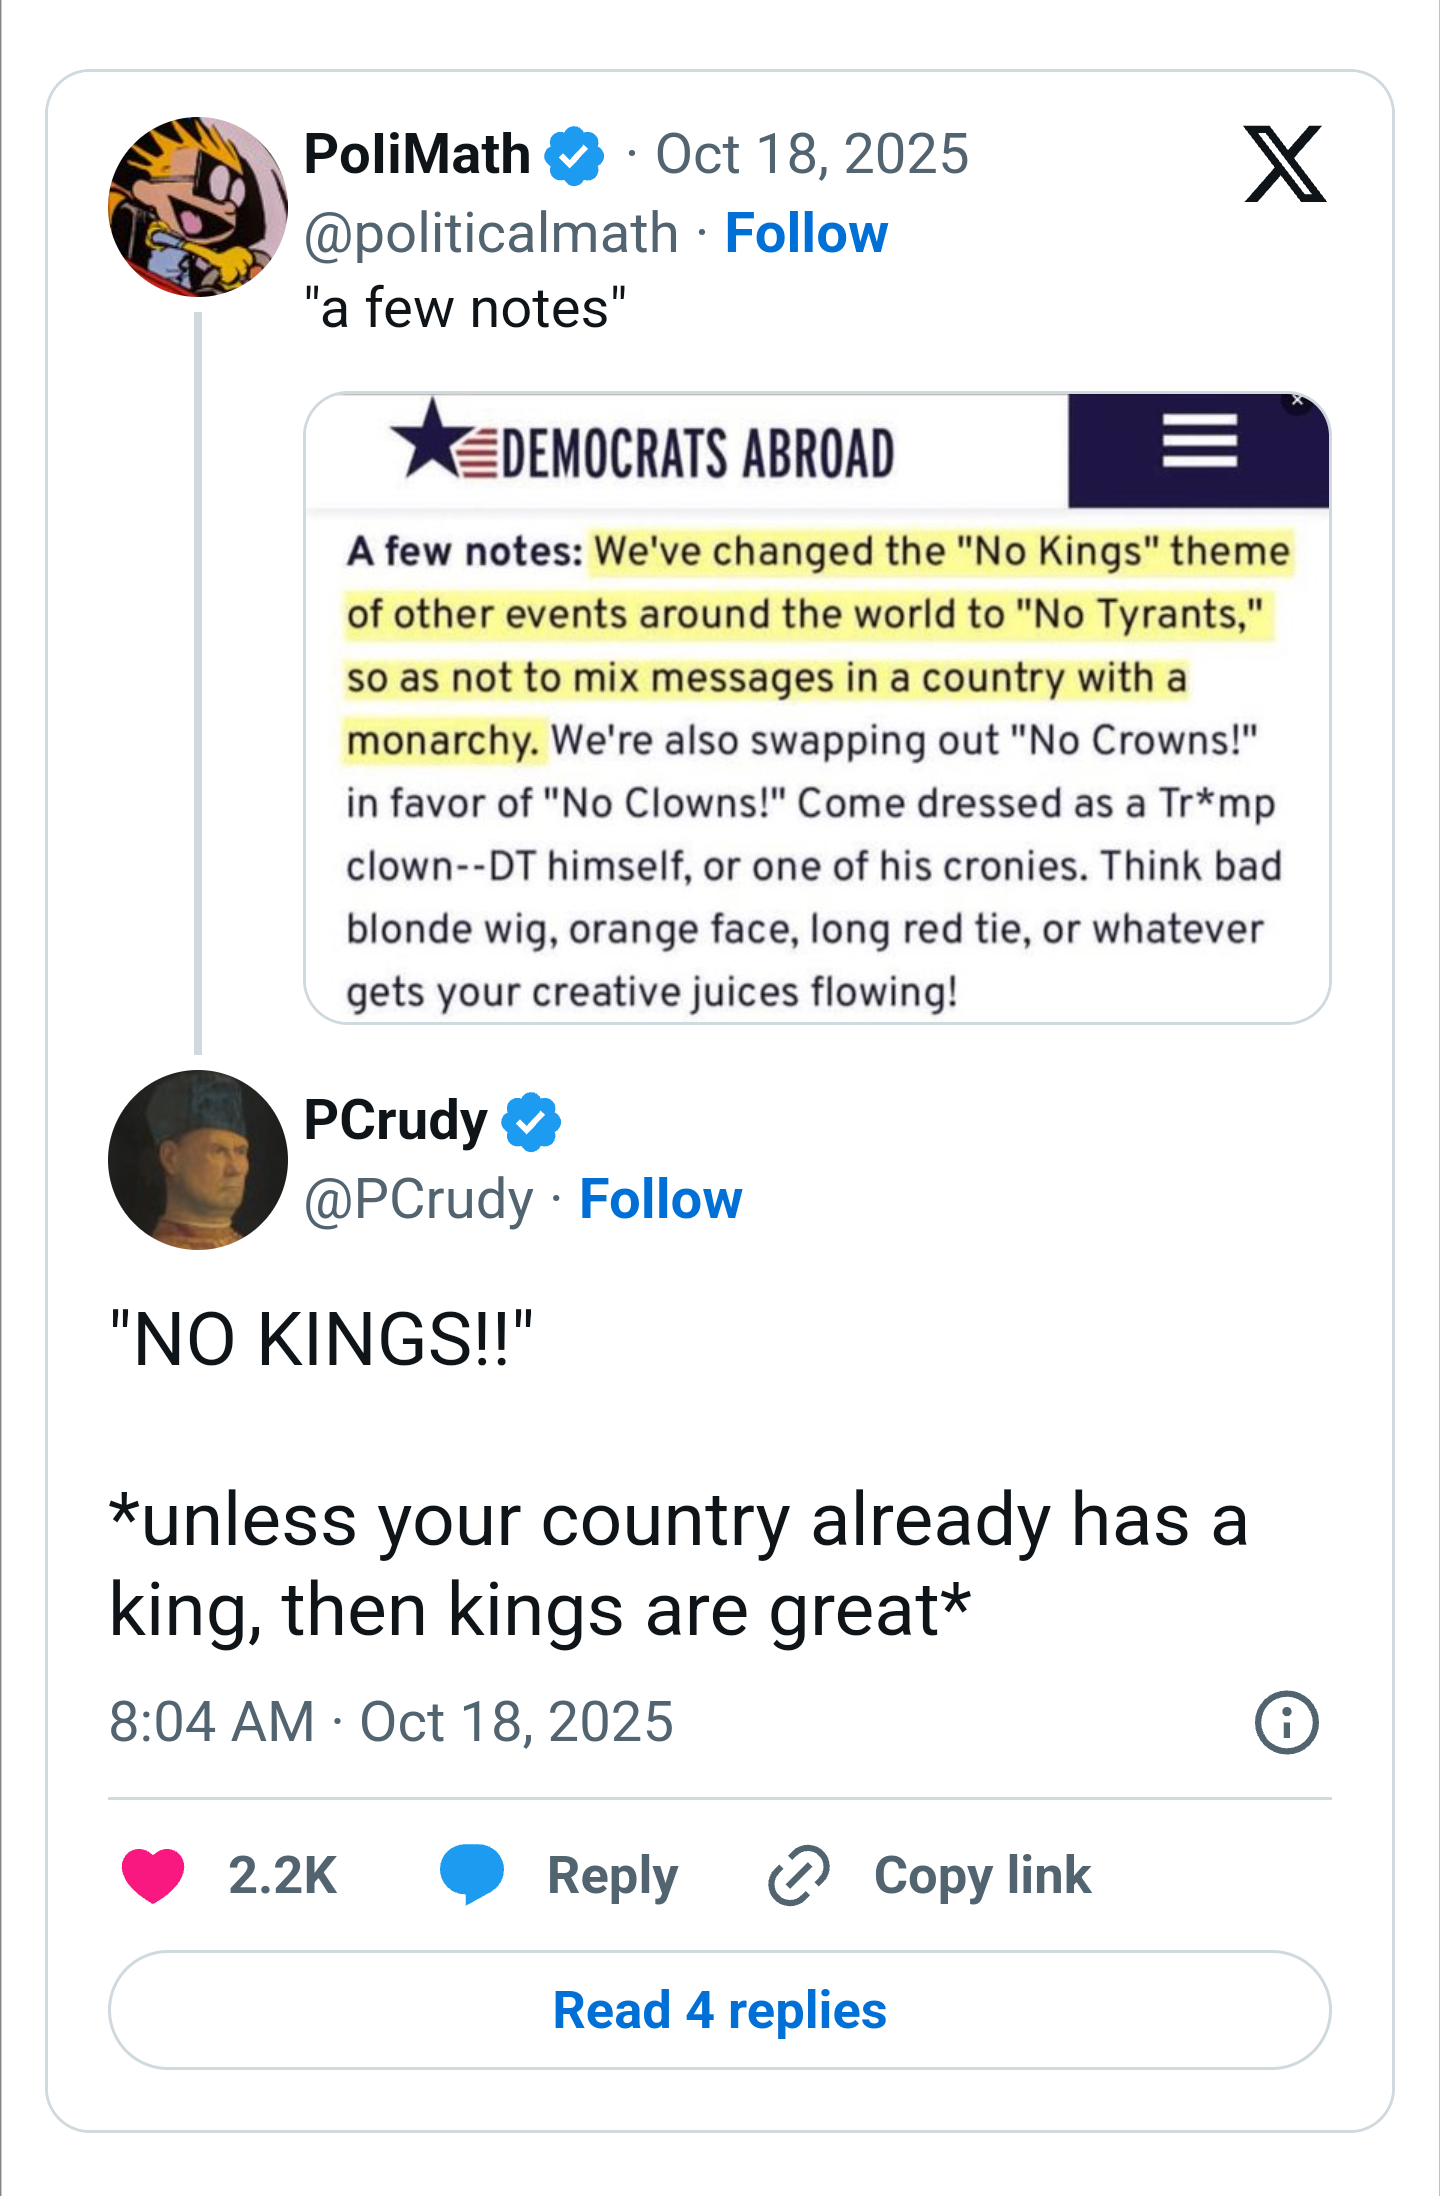The width and height of the screenshot is (1440, 2196).
Task: Click the Oct 18, 2025 header date
Action: [811, 154]
